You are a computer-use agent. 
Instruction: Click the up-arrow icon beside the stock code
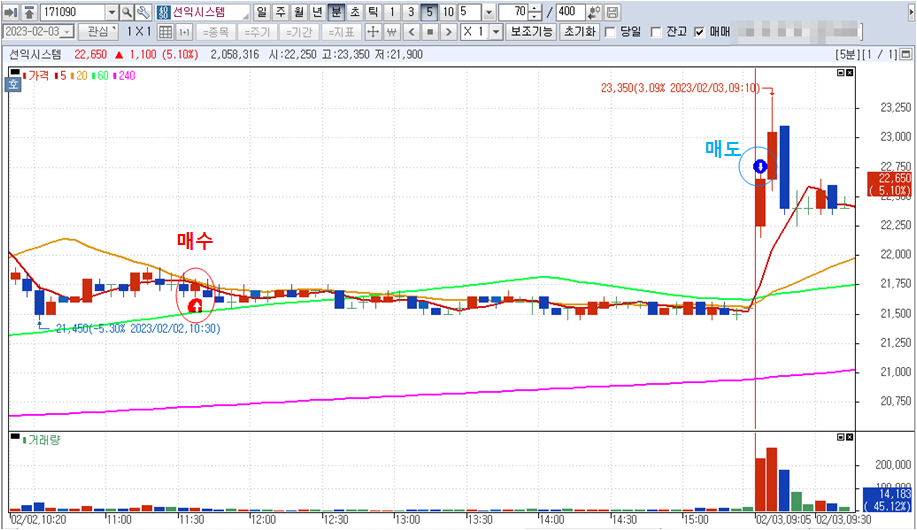point(29,12)
